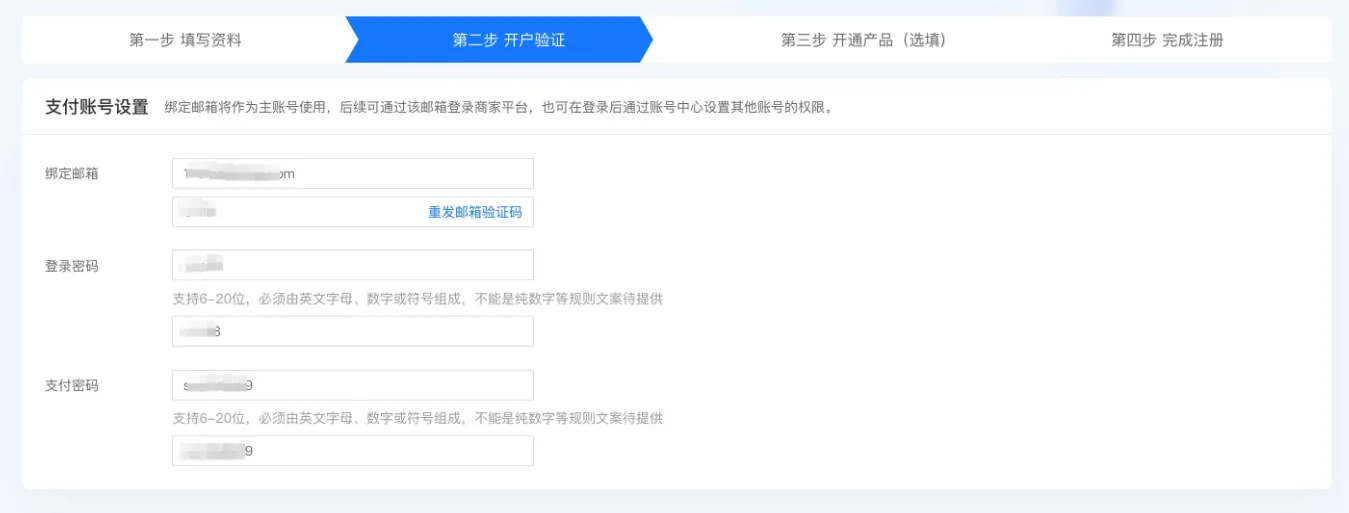Focus the email verification code input

pyautogui.click(x=295, y=212)
